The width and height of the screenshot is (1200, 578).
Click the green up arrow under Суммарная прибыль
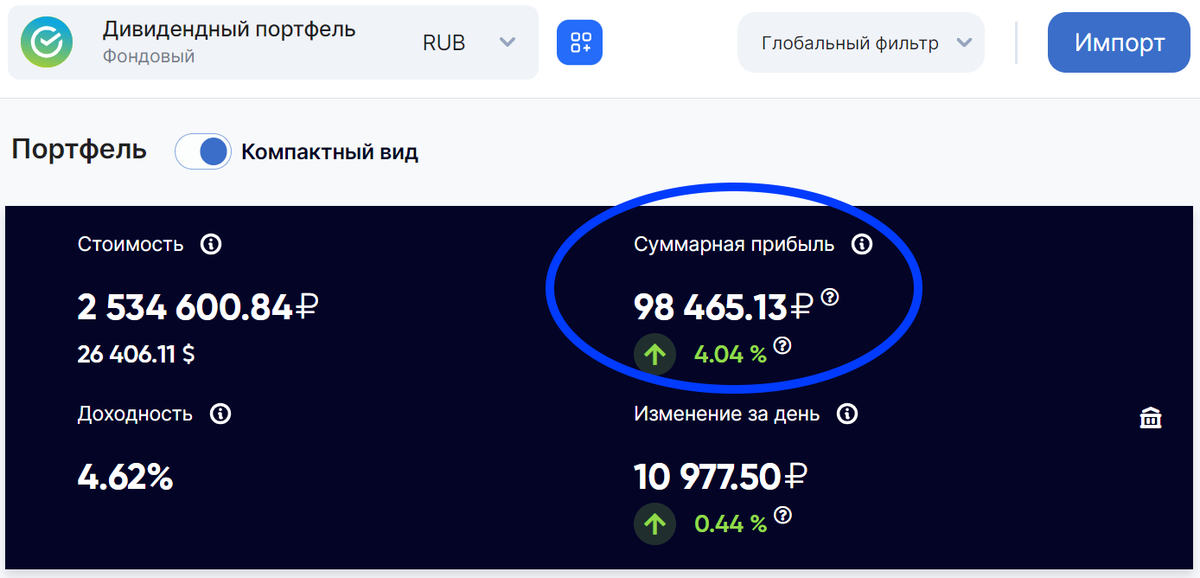pos(655,353)
